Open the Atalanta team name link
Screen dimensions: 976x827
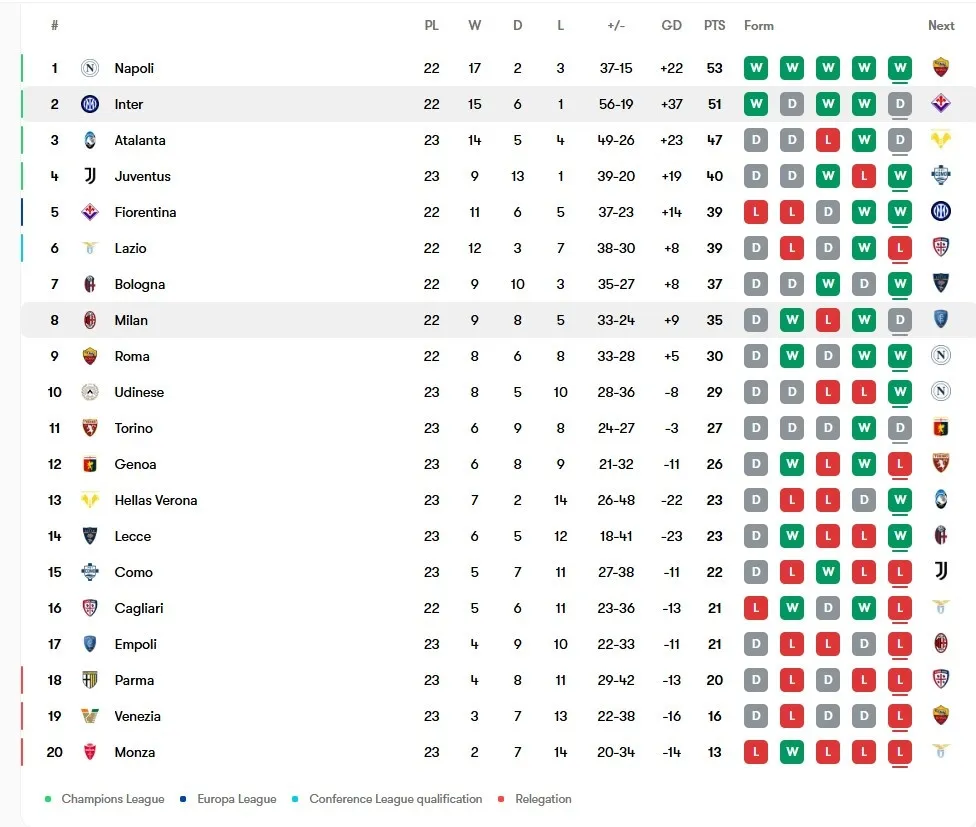coord(139,141)
